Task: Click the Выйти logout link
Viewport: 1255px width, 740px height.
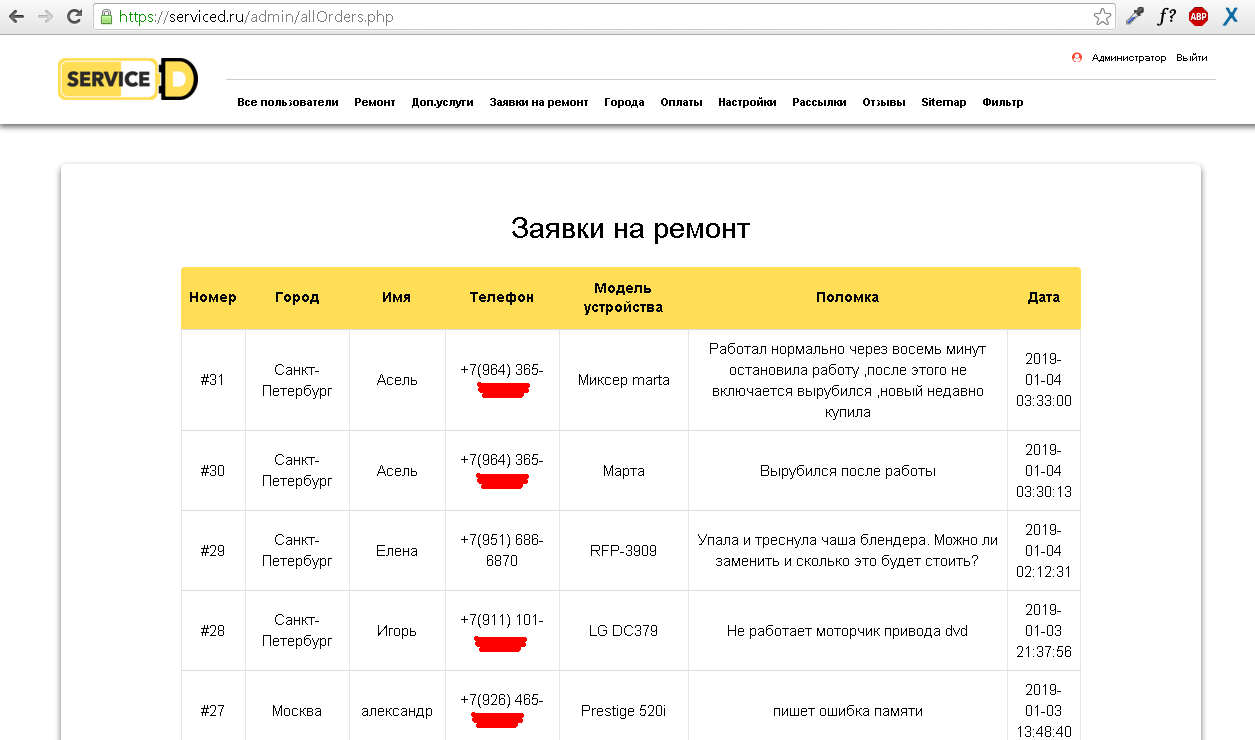Action: [x=1191, y=58]
